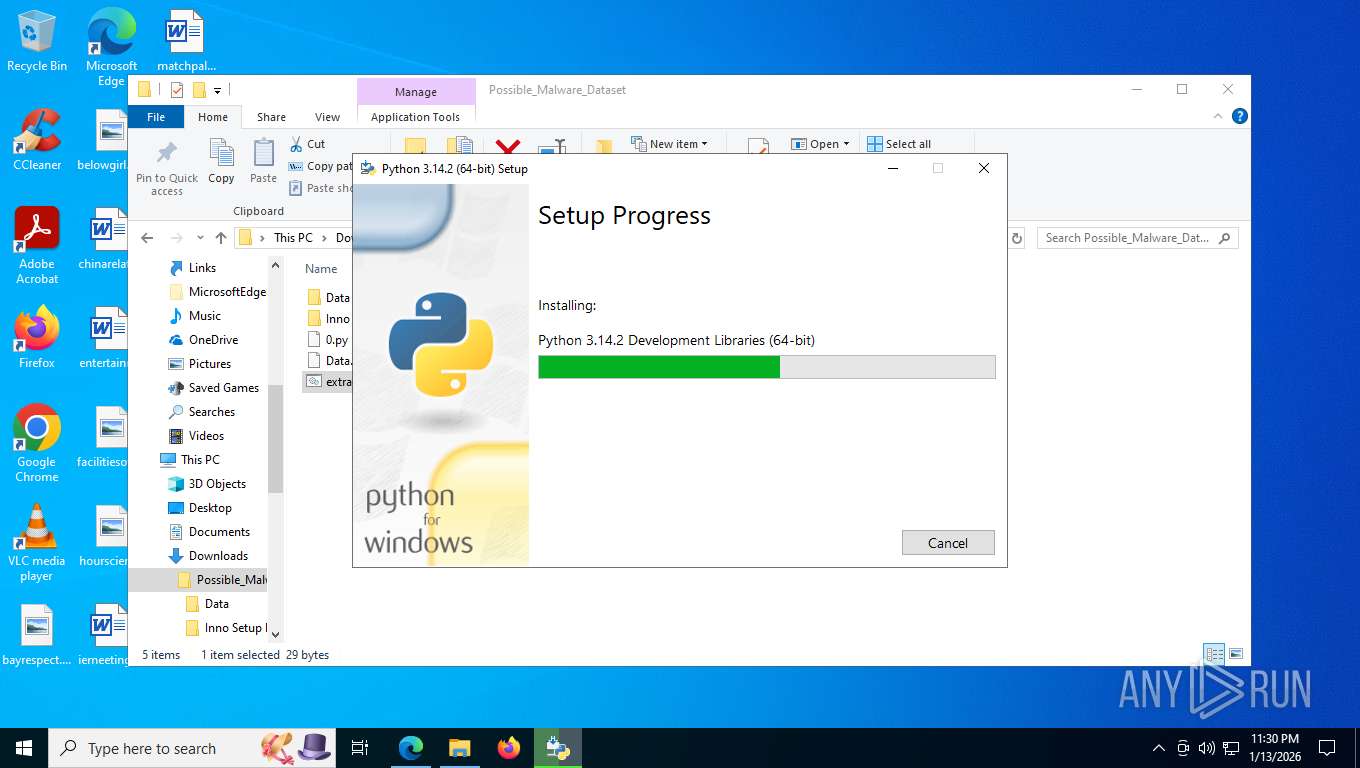Open the matchpal Word document icon
Screen dimensions: 1360x768
click(x=186, y=40)
